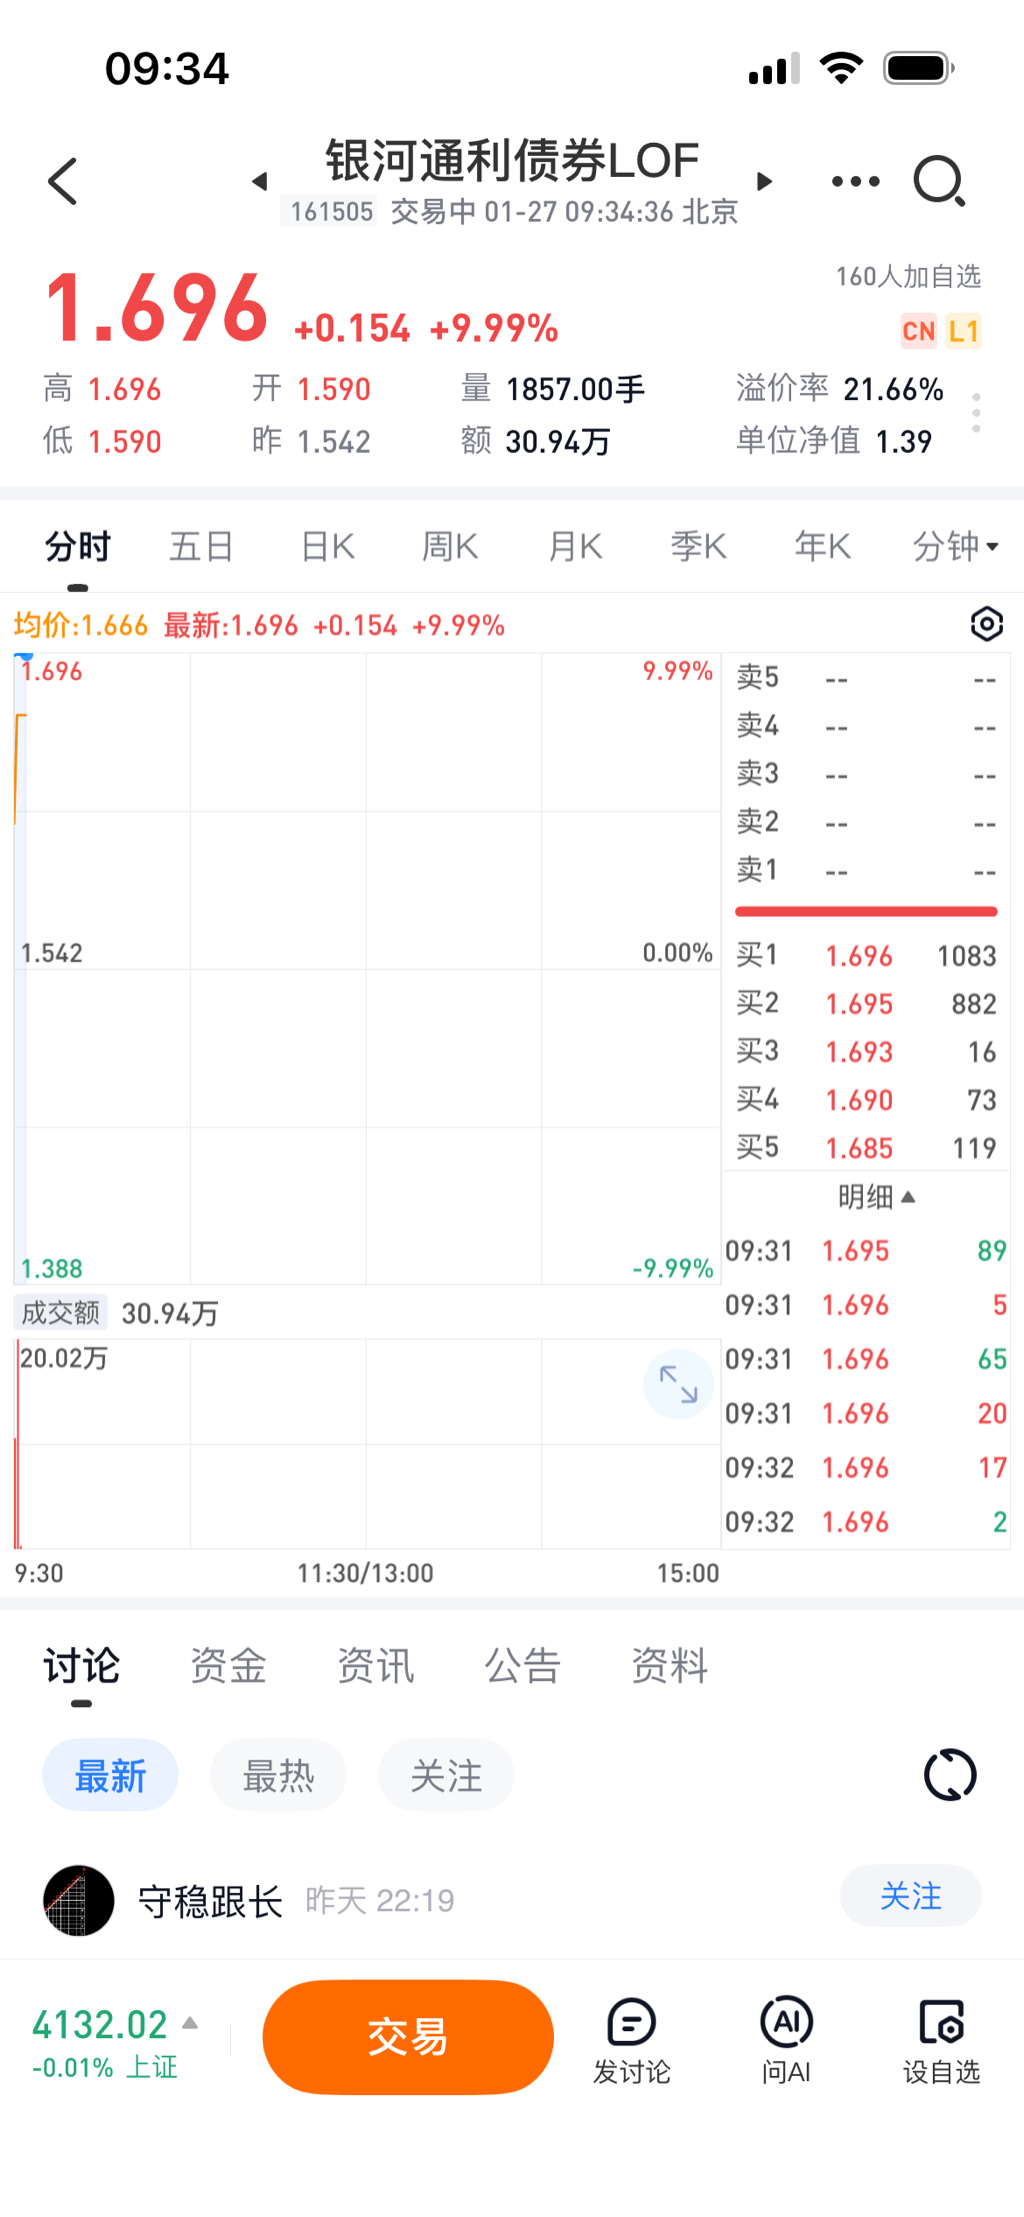Switch to the 资金 tab

click(228, 1666)
